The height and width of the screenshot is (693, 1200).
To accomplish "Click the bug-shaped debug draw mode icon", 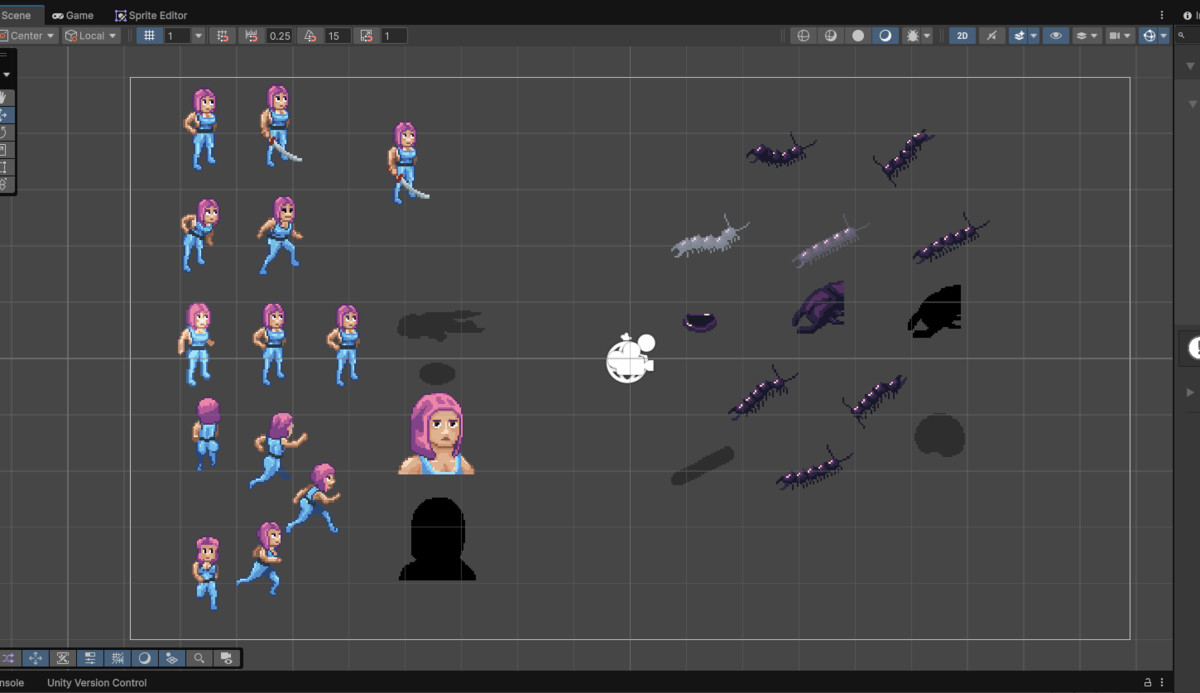I will click(912, 36).
